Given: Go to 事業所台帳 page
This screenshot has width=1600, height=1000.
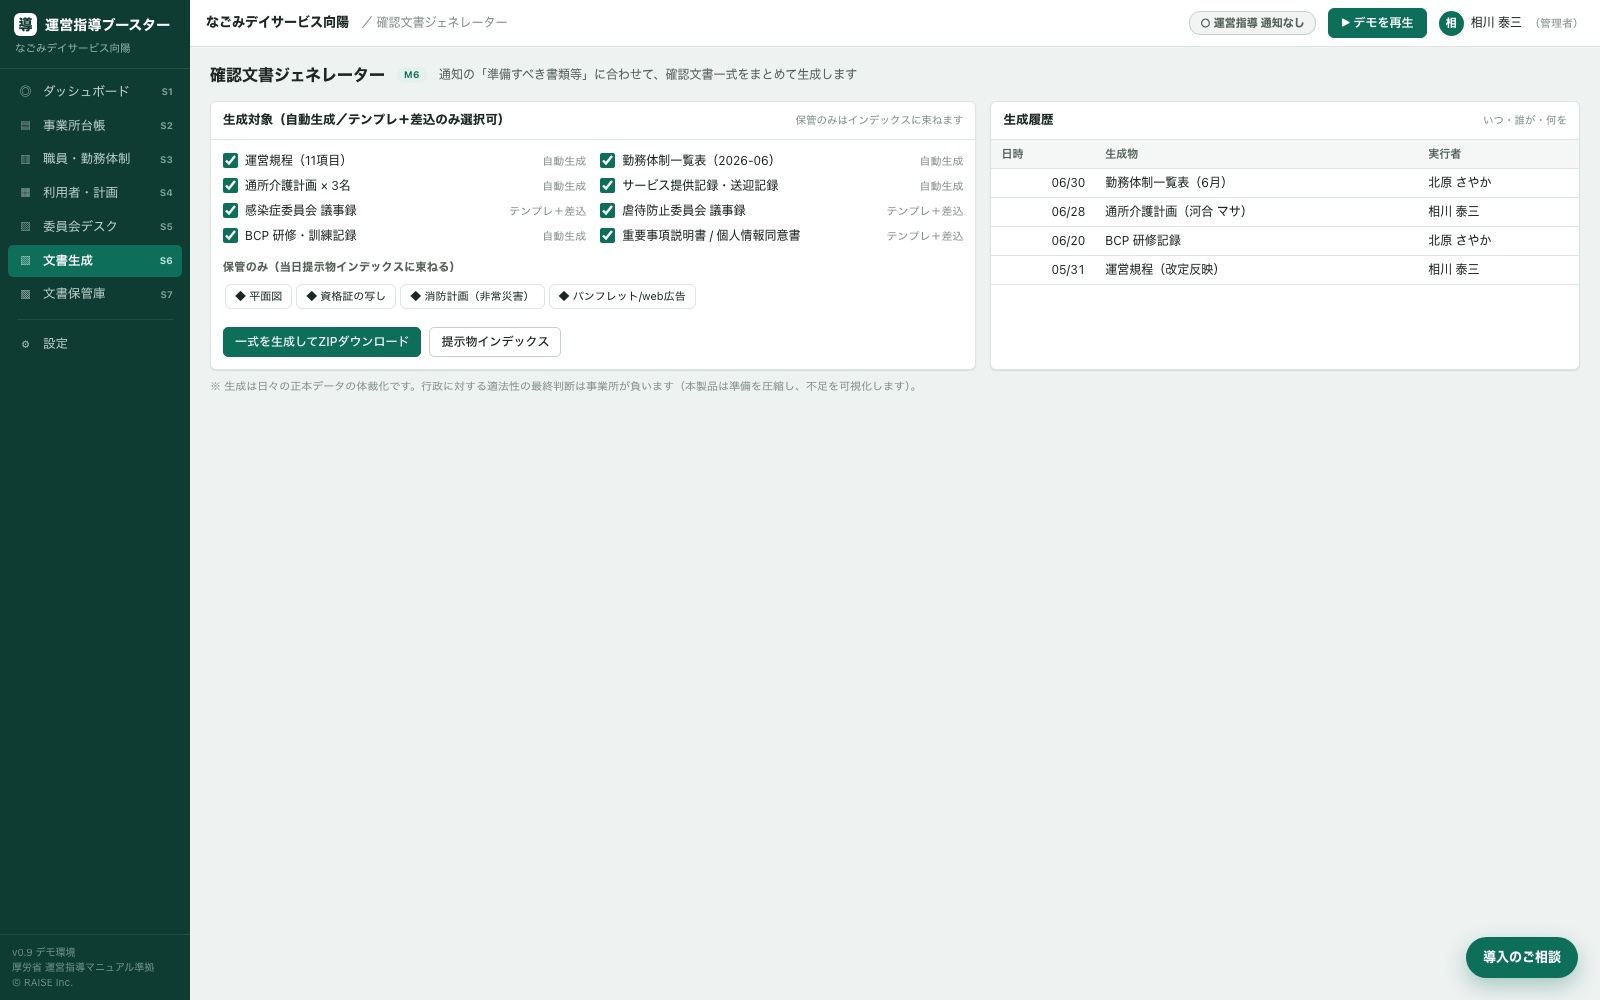Looking at the screenshot, I should click(x=95, y=125).
